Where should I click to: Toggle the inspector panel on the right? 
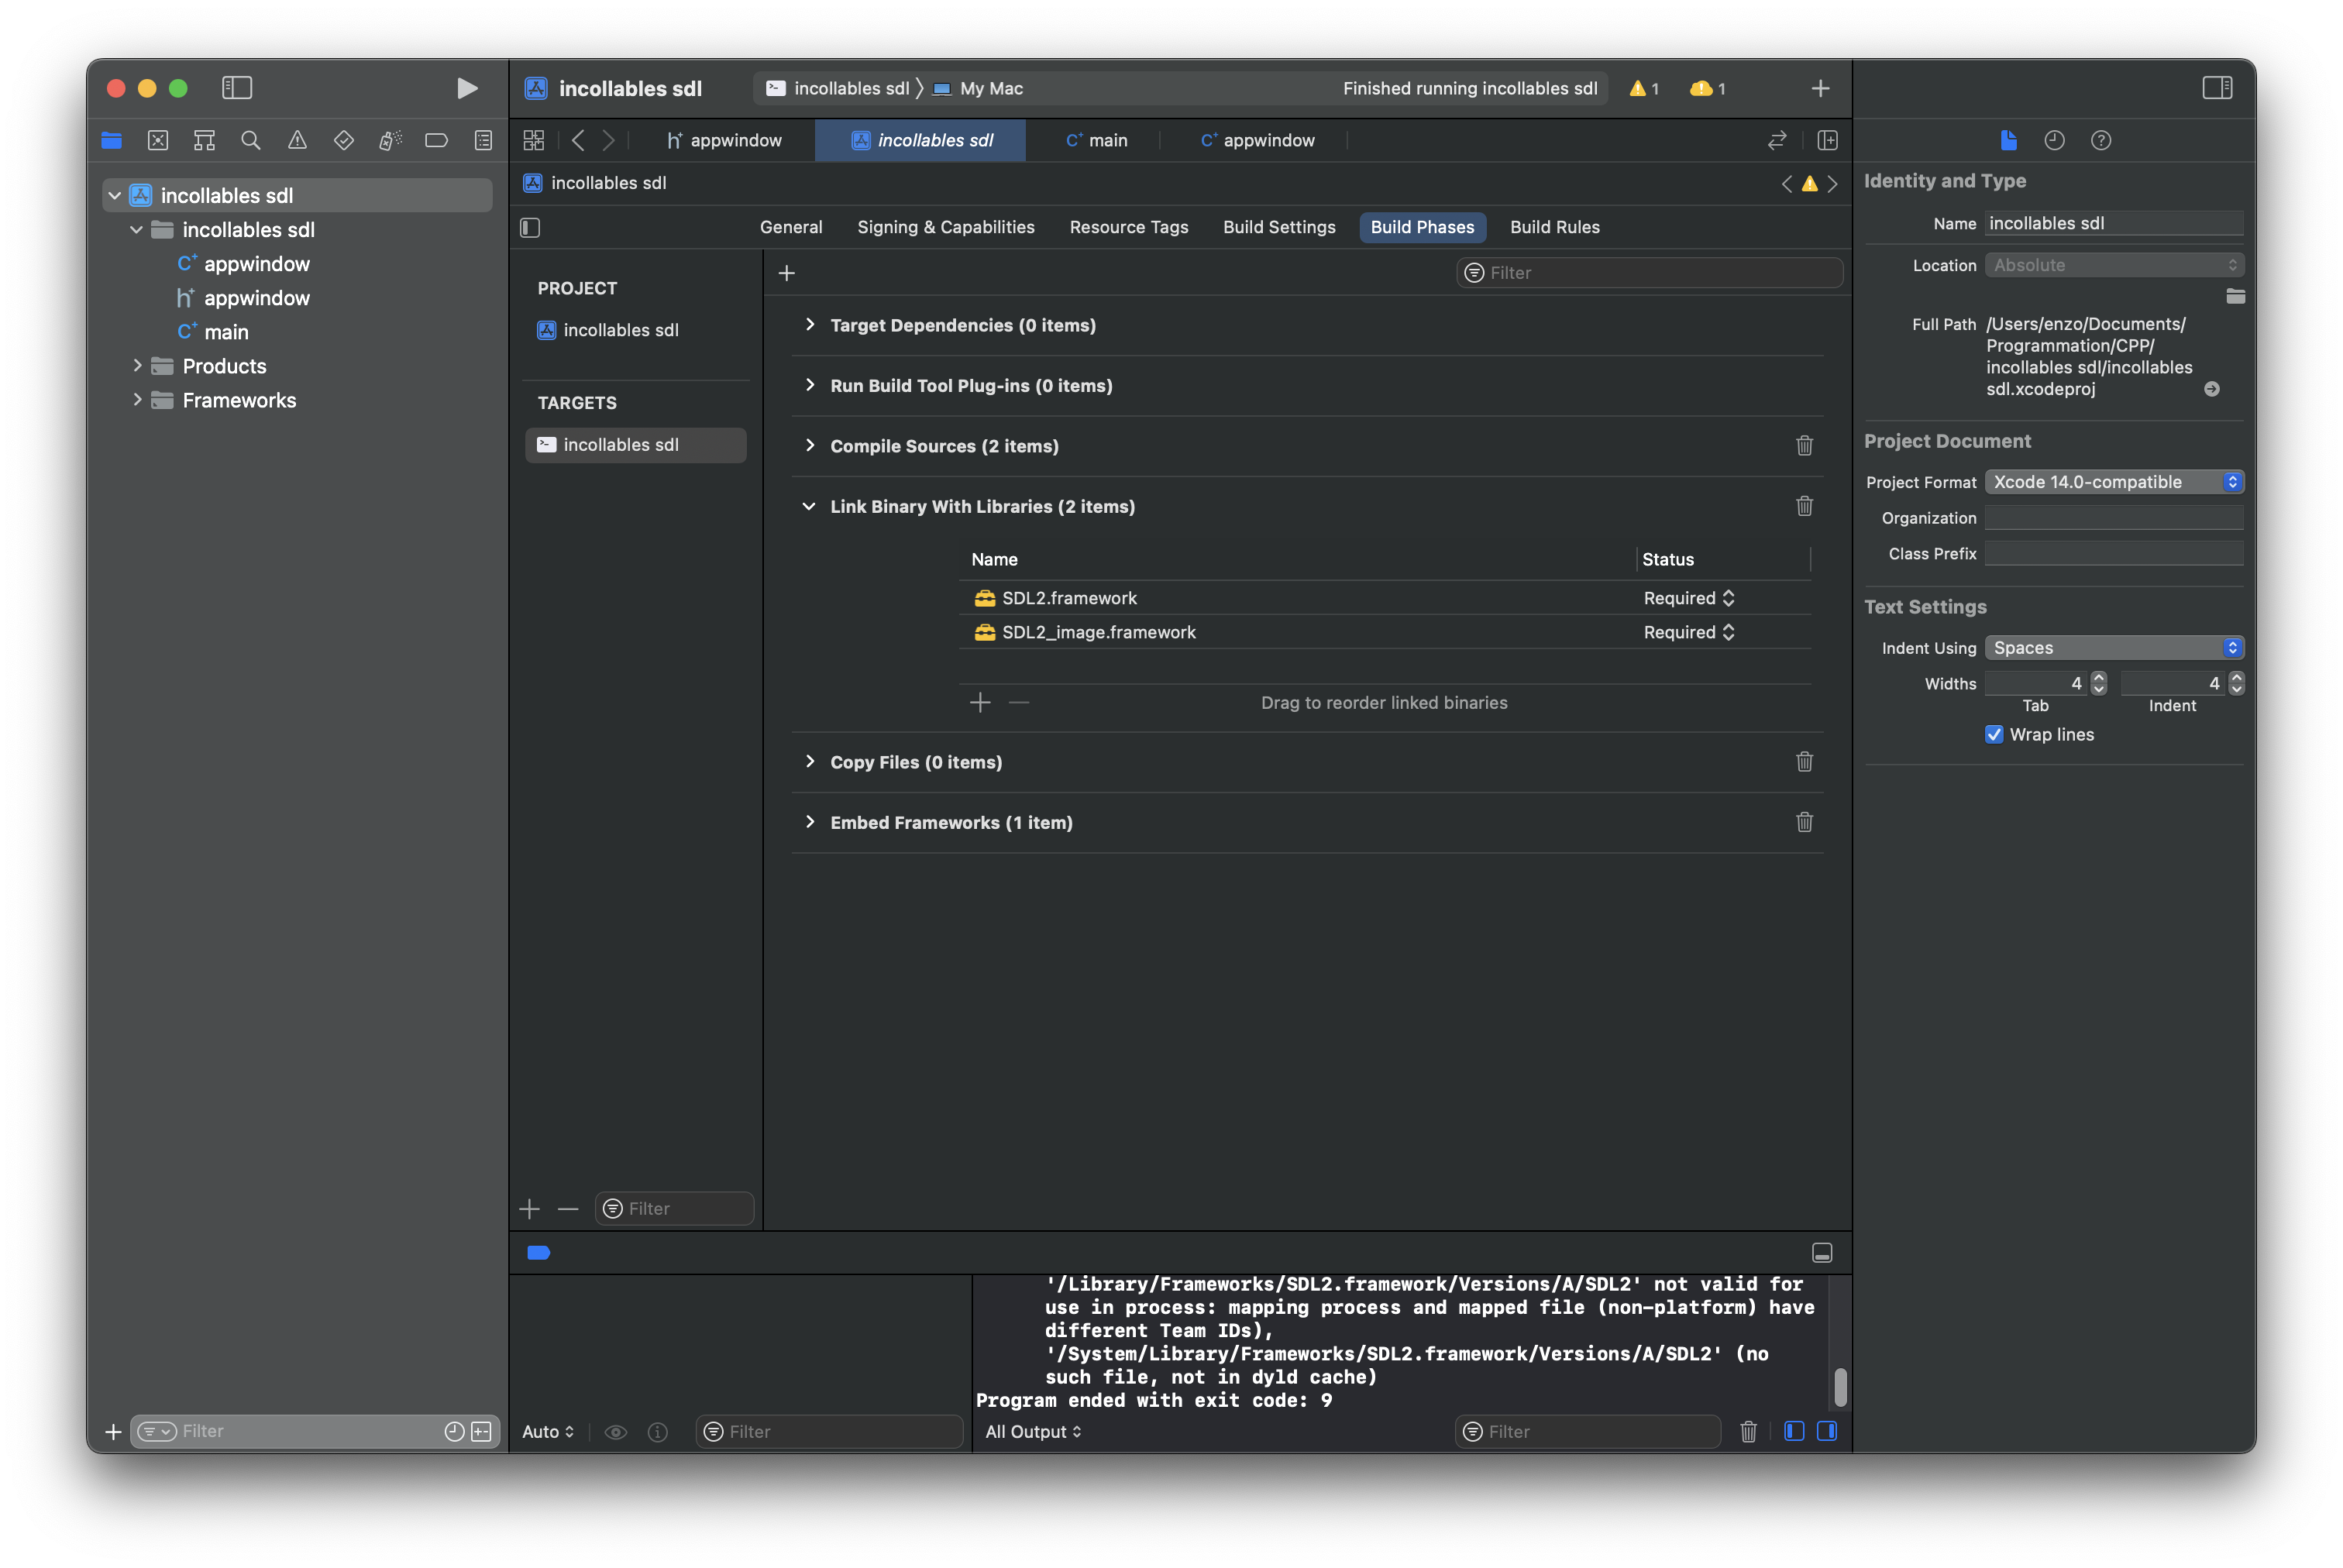click(x=2217, y=88)
